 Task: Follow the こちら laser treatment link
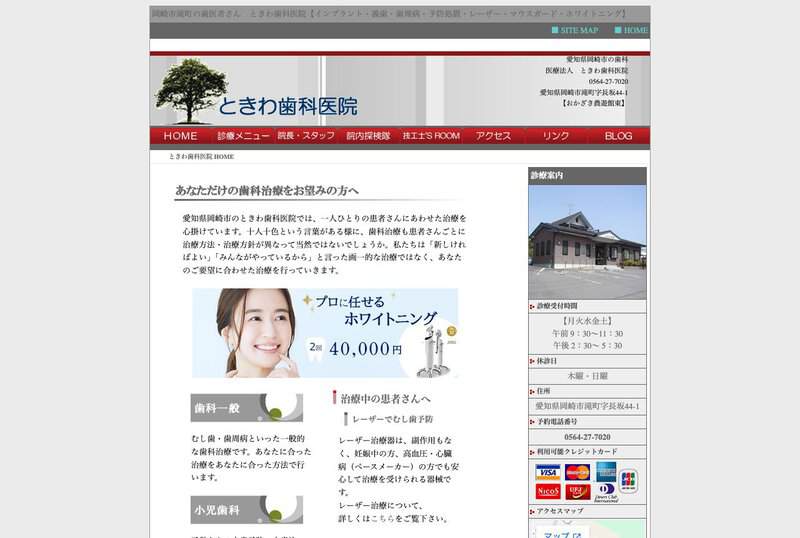(x=382, y=519)
